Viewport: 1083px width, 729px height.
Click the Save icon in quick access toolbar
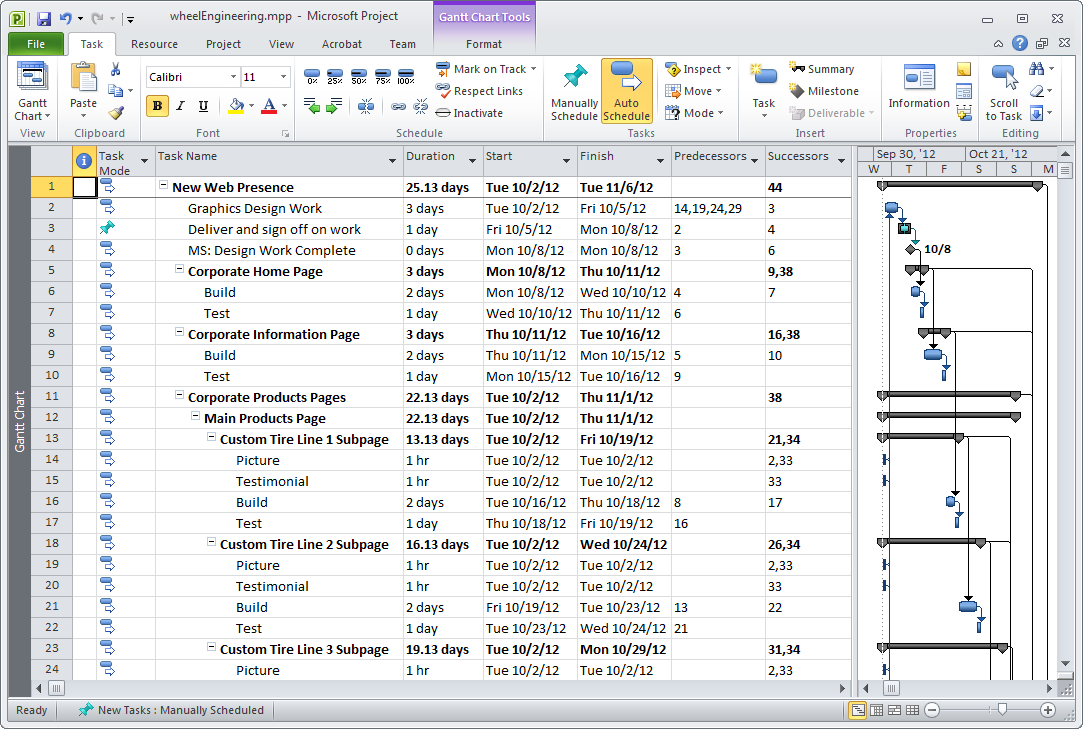44,19
